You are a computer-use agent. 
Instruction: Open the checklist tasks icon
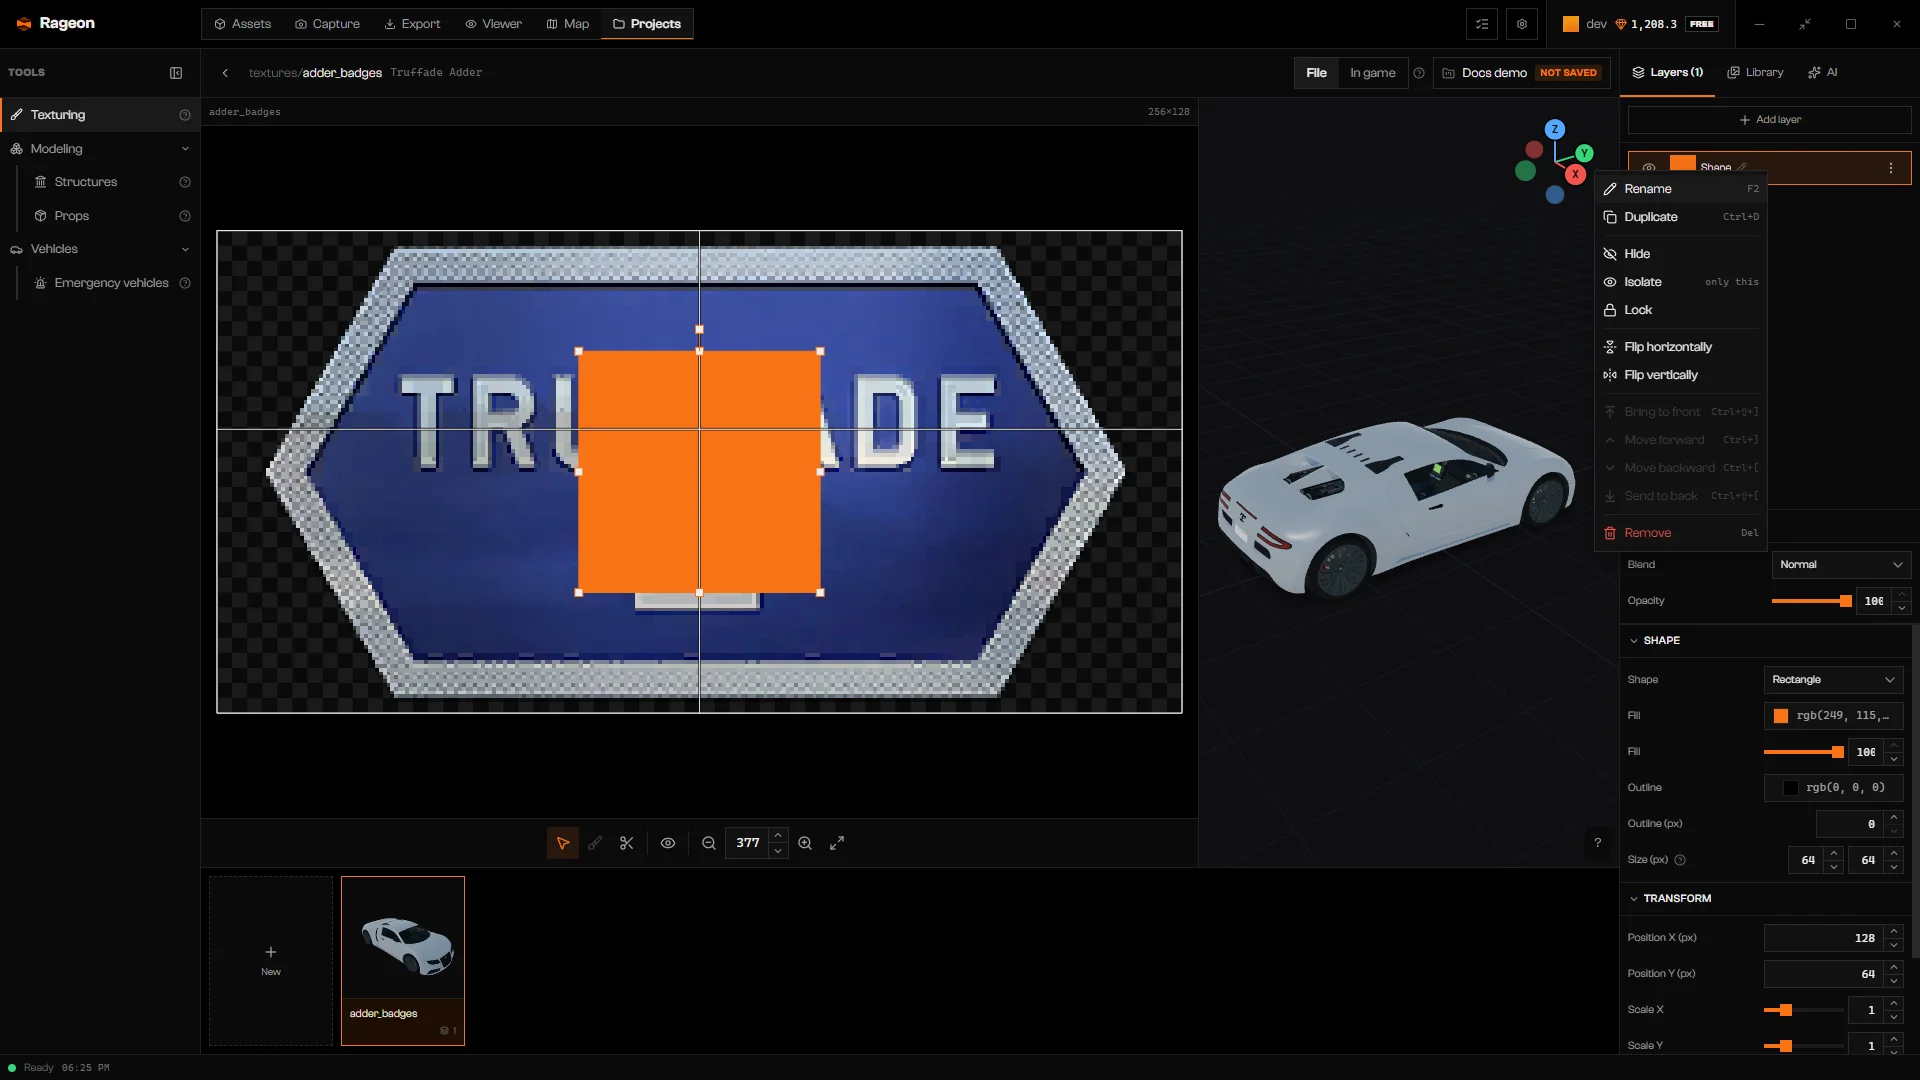[1482, 24]
